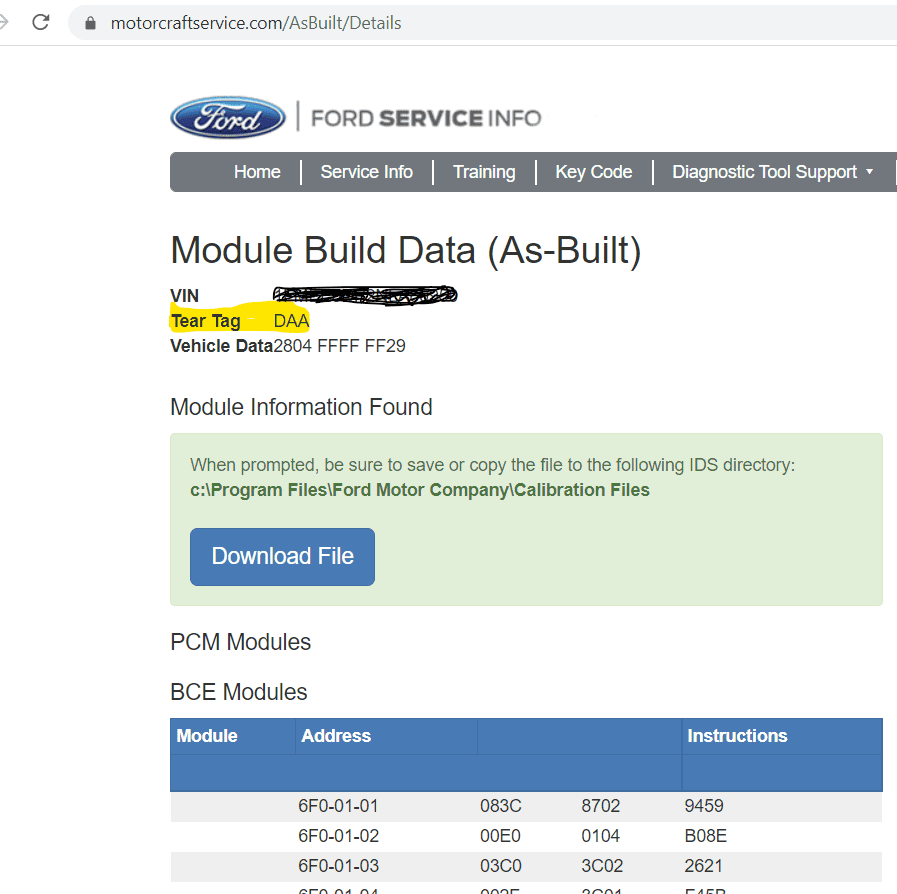Select the value B08E in the table
This screenshot has width=897, height=894.
(x=705, y=836)
